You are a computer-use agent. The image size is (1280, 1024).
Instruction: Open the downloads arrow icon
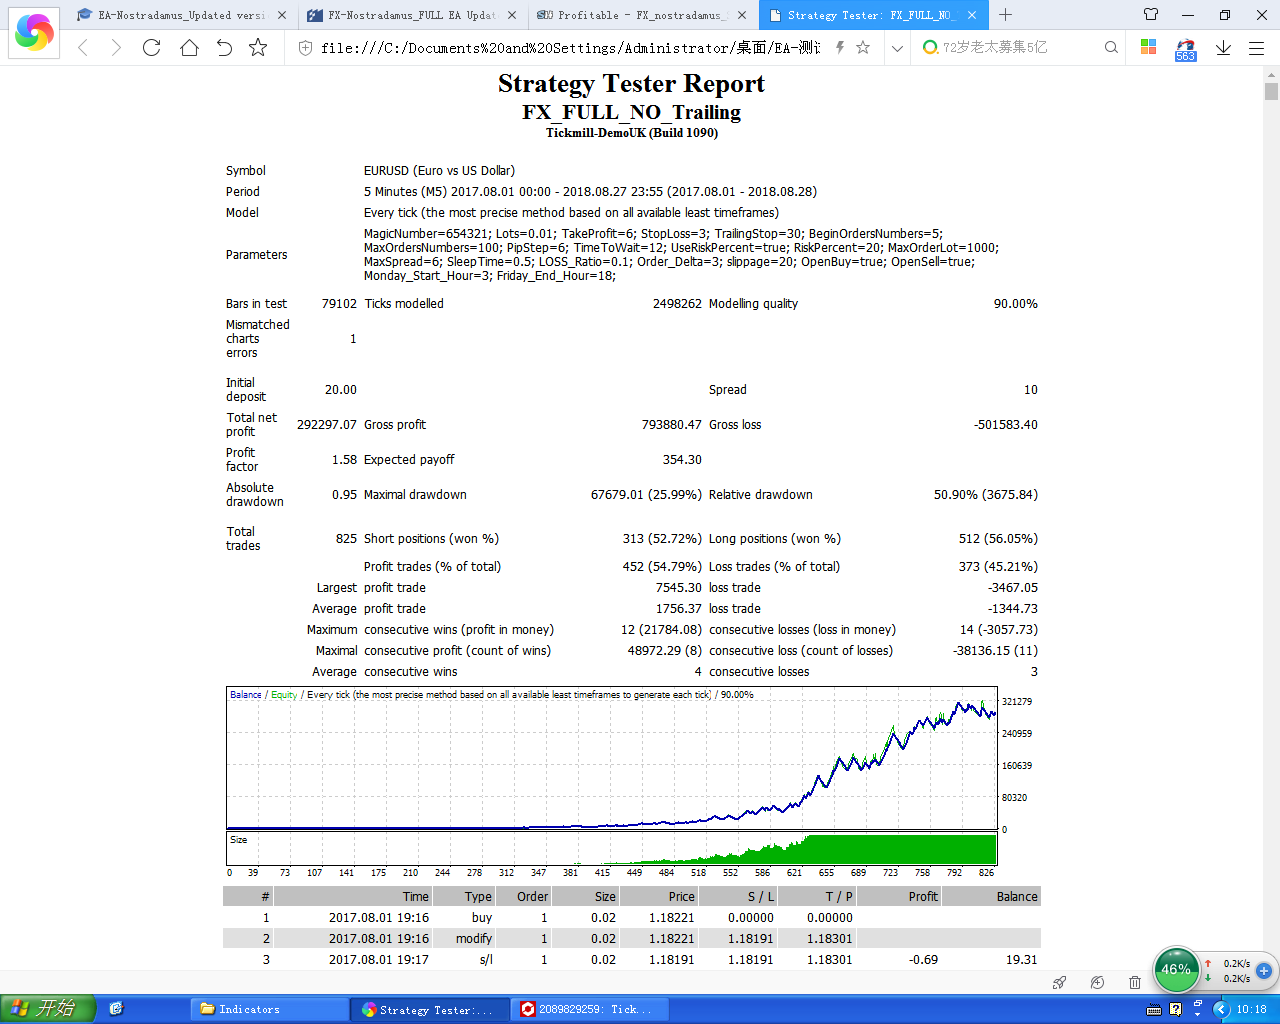[1223, 47]
